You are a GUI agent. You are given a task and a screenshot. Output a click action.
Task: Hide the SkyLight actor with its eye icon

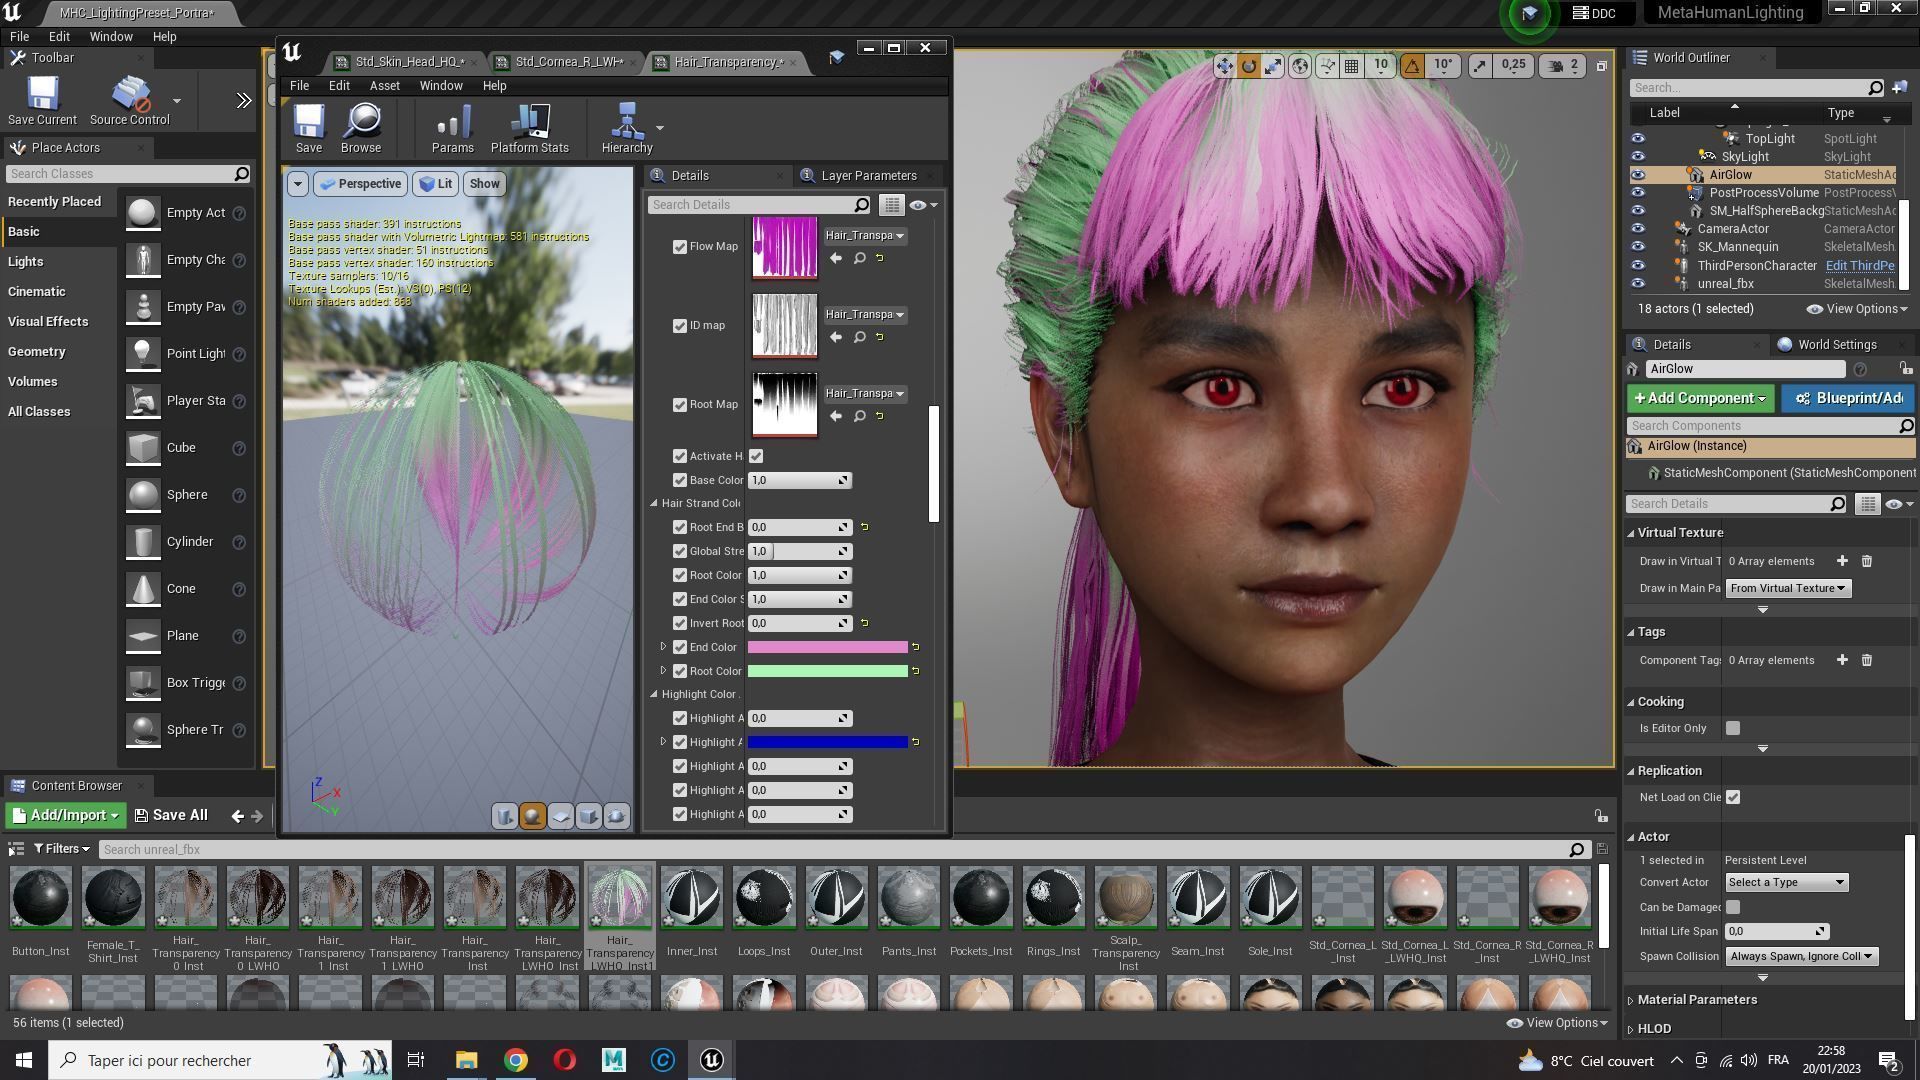click(1637, 157)
